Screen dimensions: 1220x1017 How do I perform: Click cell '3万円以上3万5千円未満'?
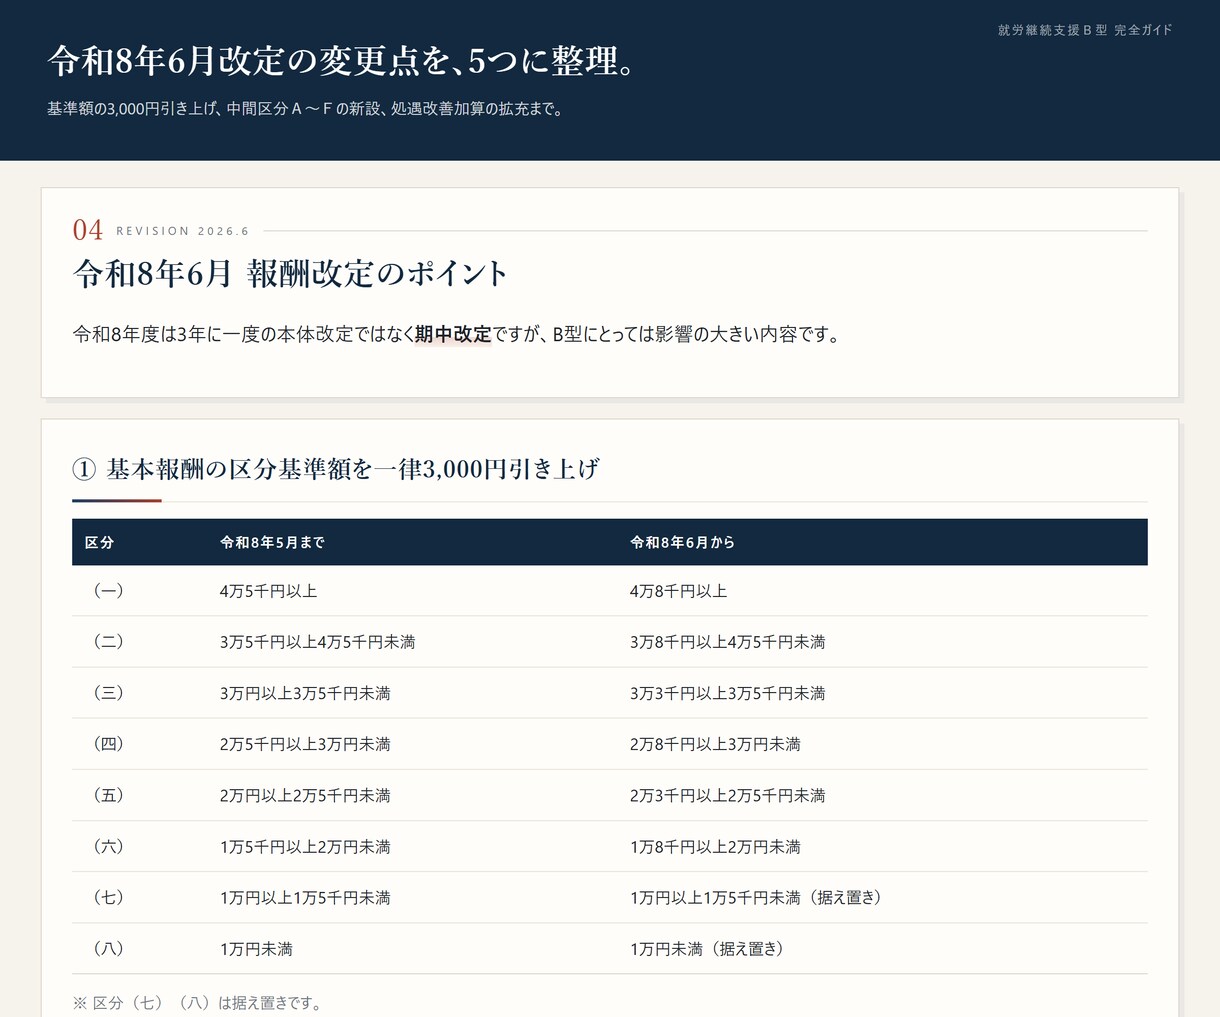point(305,693)
